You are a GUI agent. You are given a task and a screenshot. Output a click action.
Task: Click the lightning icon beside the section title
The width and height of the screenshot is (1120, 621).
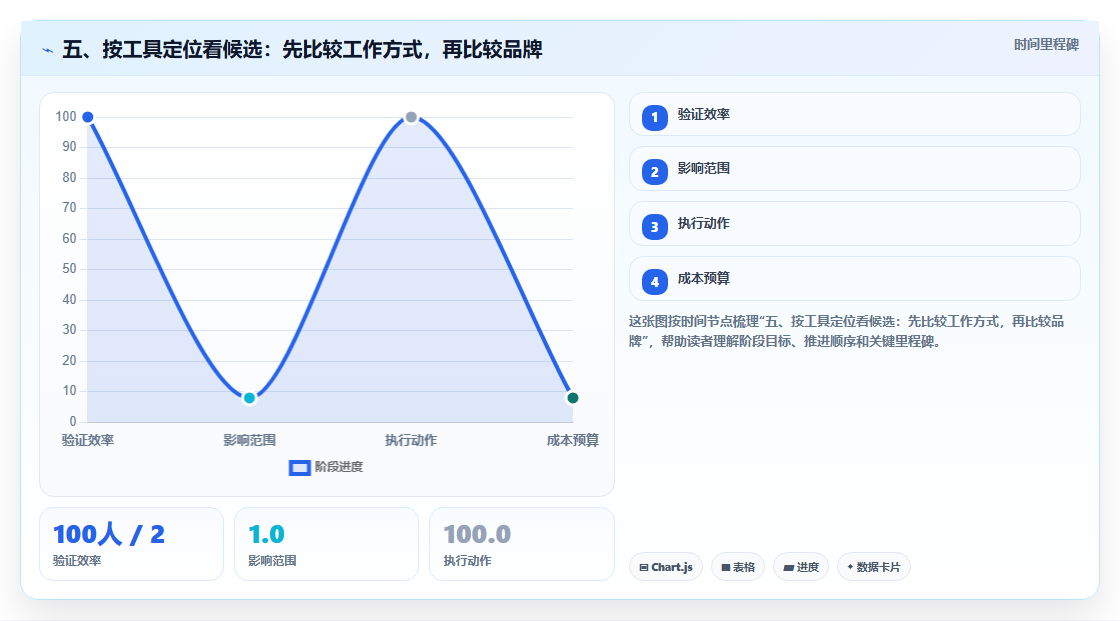coord(47,50)
